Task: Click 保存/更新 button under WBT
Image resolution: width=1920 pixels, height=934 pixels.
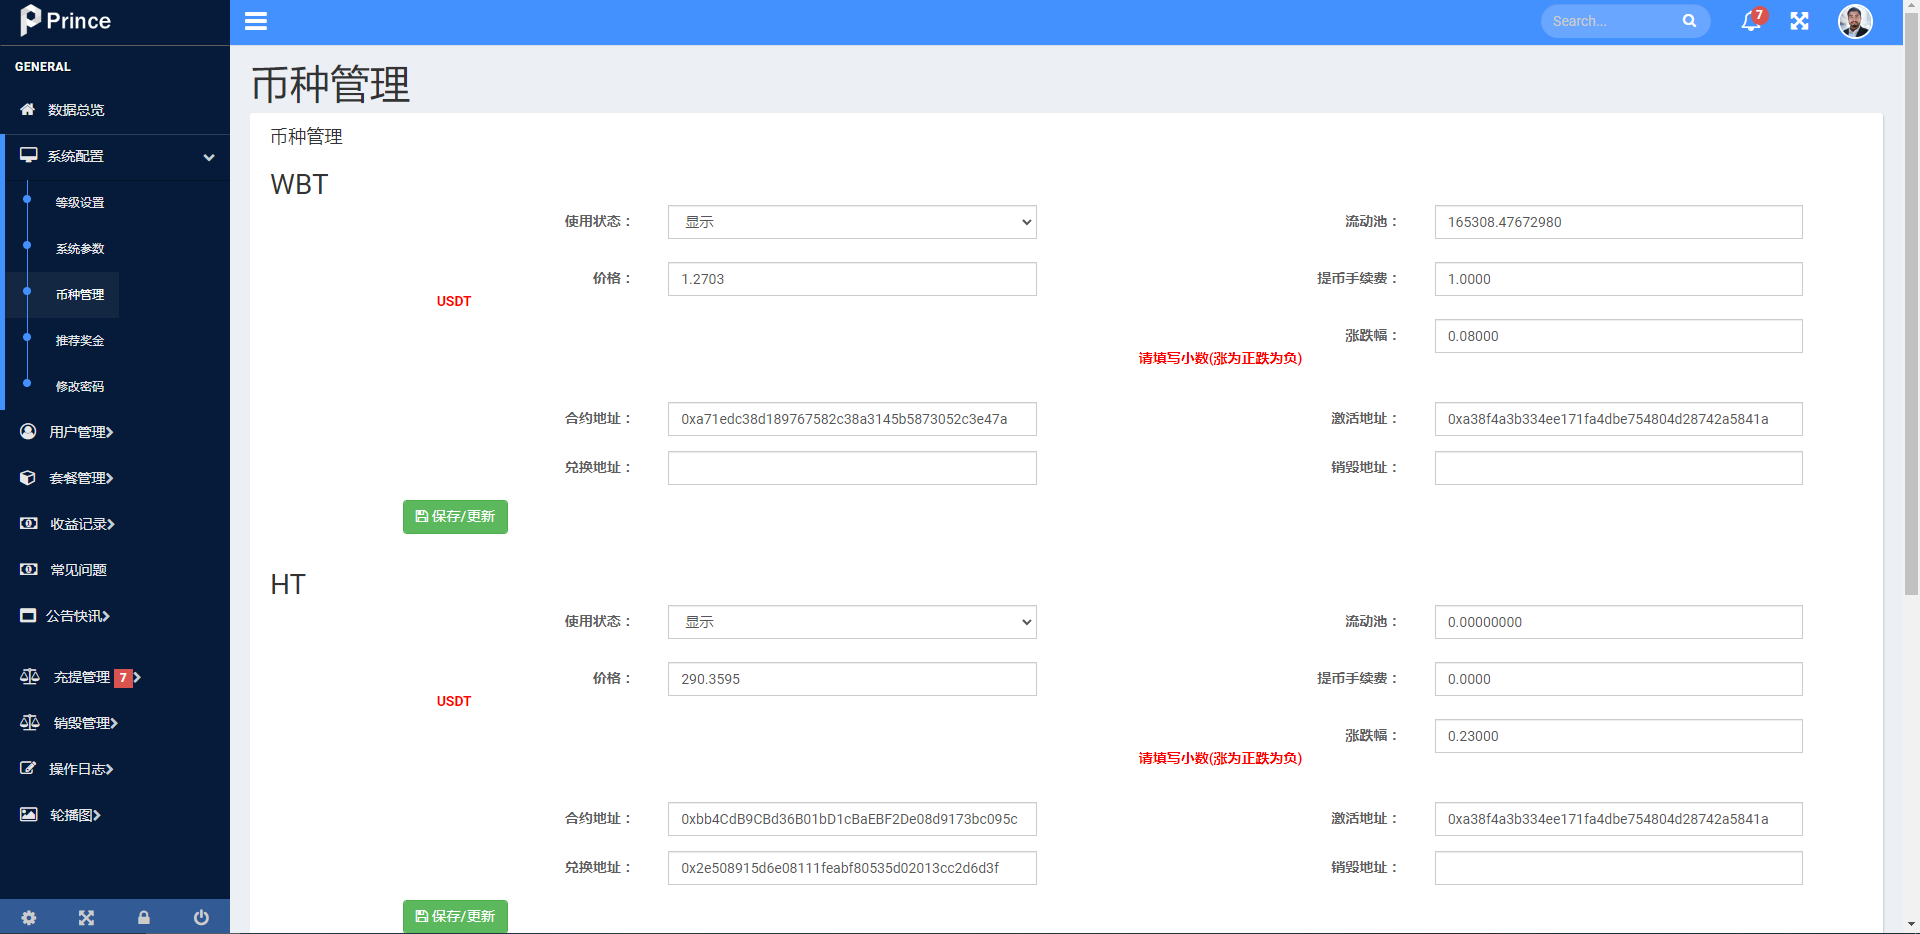Action: click(x=455, y=517)
